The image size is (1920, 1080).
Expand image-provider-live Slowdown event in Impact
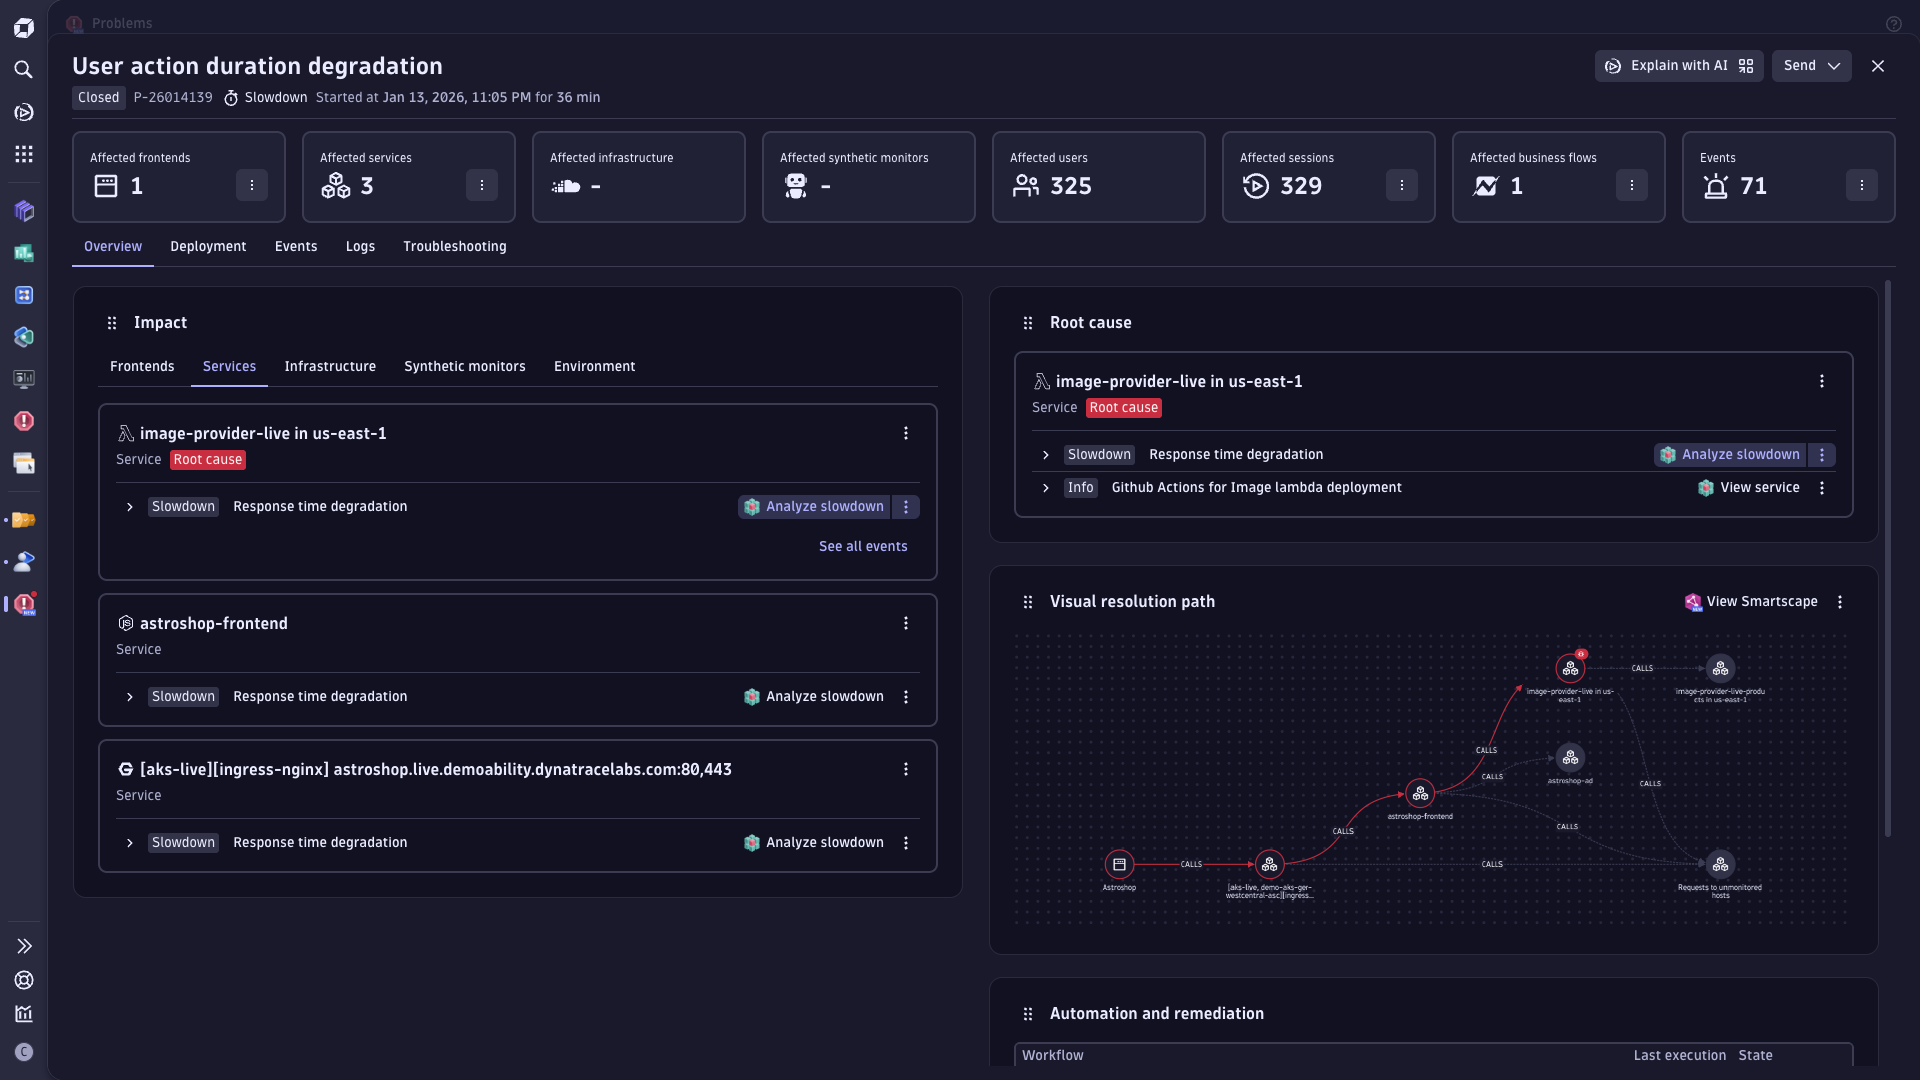tap(130, 507)
